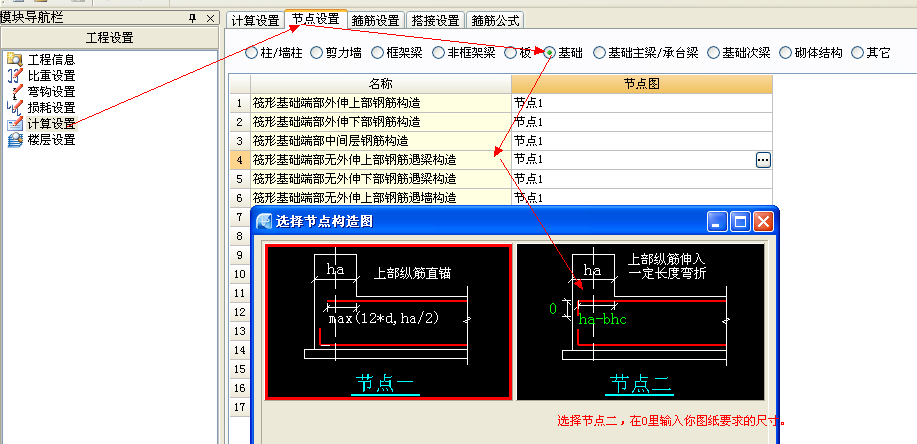Click row number 17 header
Viewport: 917px width, 444px height.
coord(239,407)
